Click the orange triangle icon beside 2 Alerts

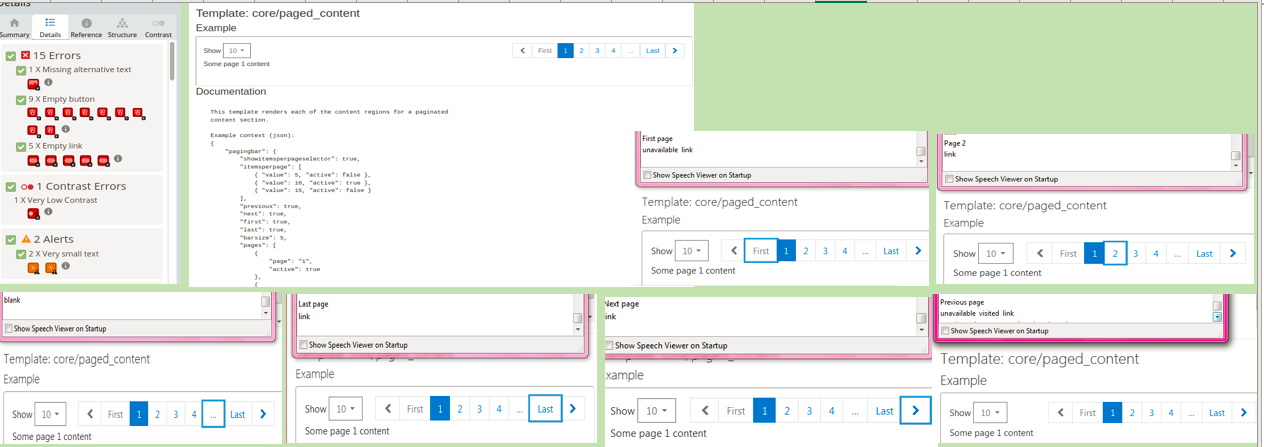26,239
